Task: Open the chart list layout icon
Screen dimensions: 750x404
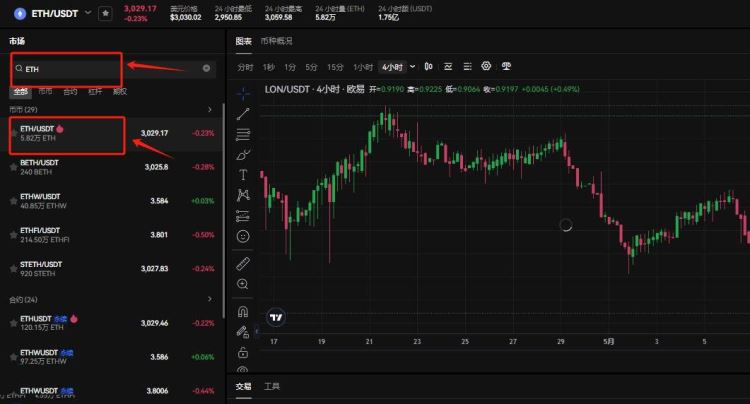Action: (467, 66)
